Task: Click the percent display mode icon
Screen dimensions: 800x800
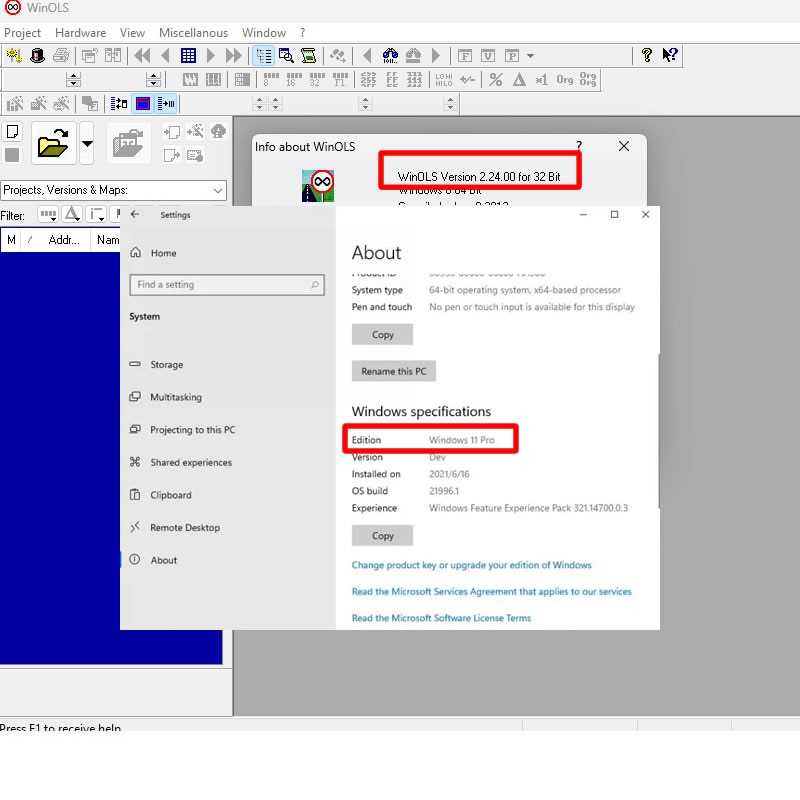Action: [x=495, y=80]
